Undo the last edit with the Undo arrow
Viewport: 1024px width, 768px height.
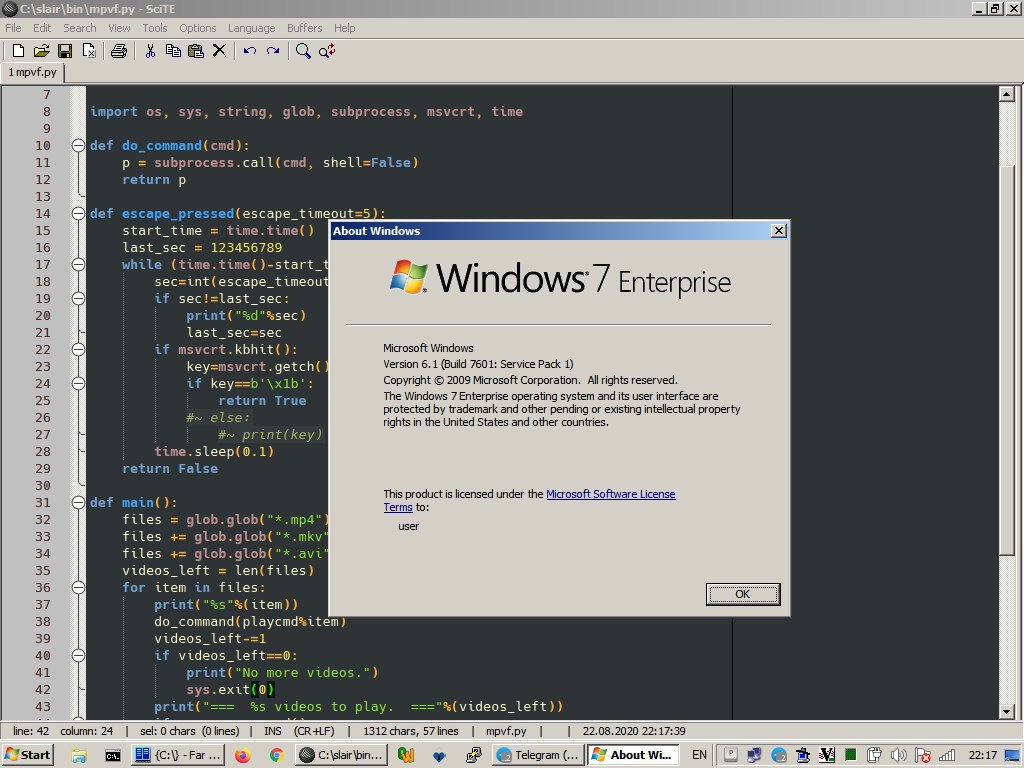point(249,51)
